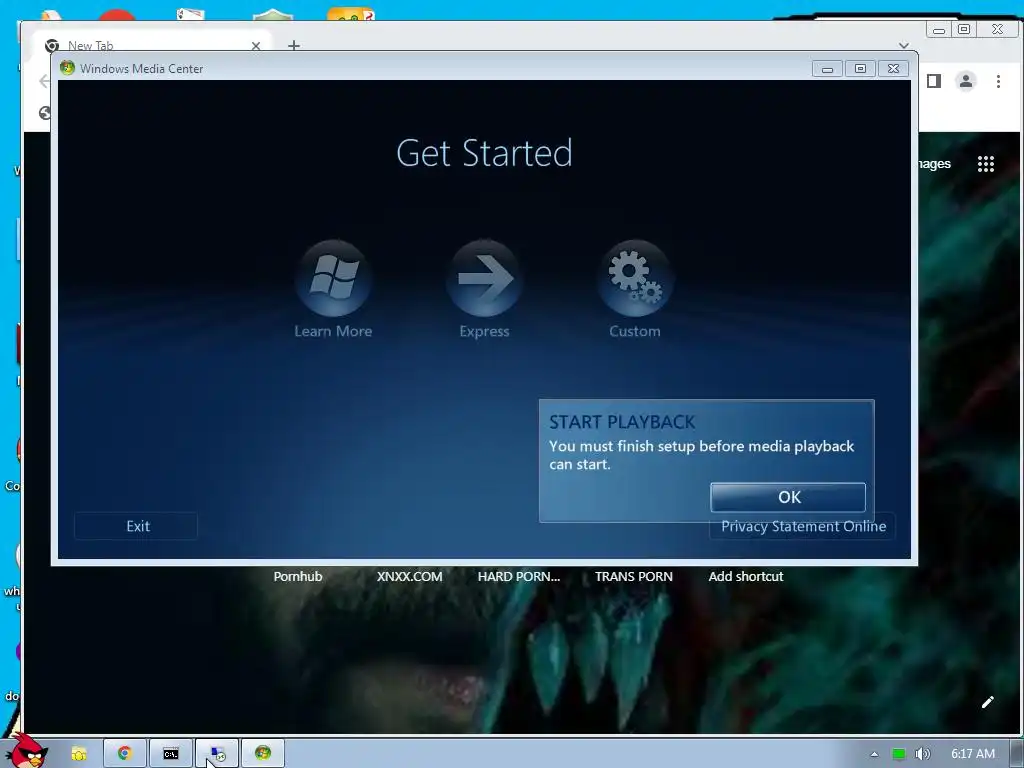Switch to Chrome from the taskbar
Viewport: 1024px width, 768px height.
(124, 754)
